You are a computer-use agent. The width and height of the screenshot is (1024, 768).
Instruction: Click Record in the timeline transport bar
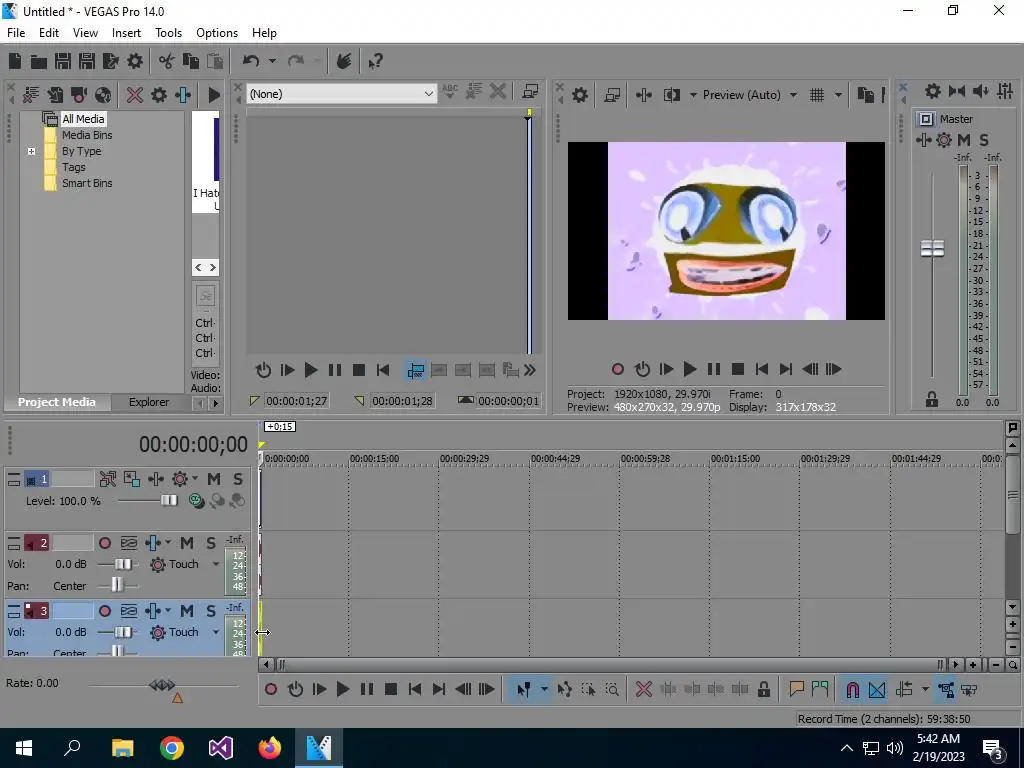click(x=271, y=689)
